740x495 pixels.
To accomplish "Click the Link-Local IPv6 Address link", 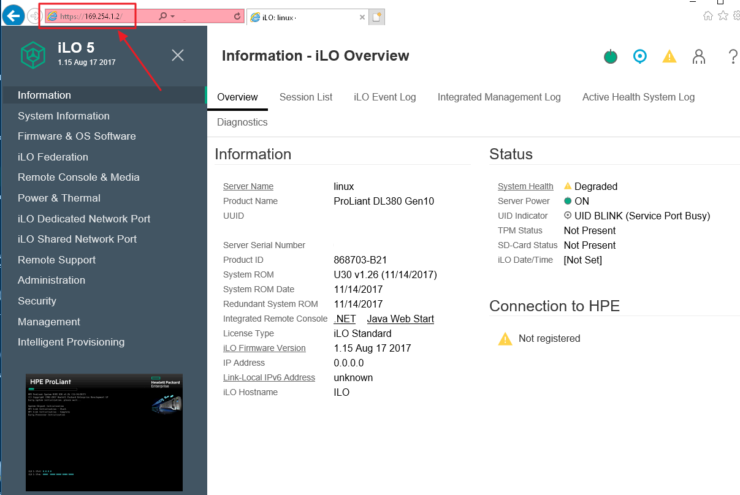I will click(x=269, y=378).
